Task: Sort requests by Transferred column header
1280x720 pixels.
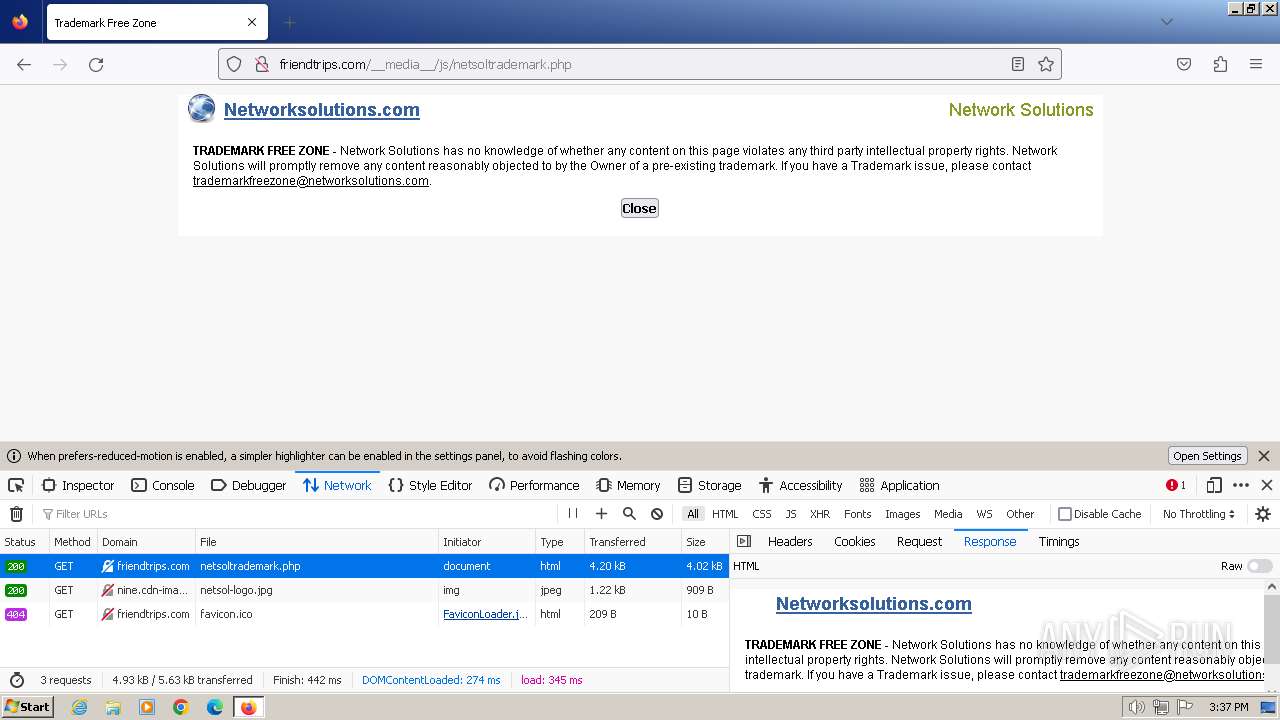Action: tap(633, 541)
